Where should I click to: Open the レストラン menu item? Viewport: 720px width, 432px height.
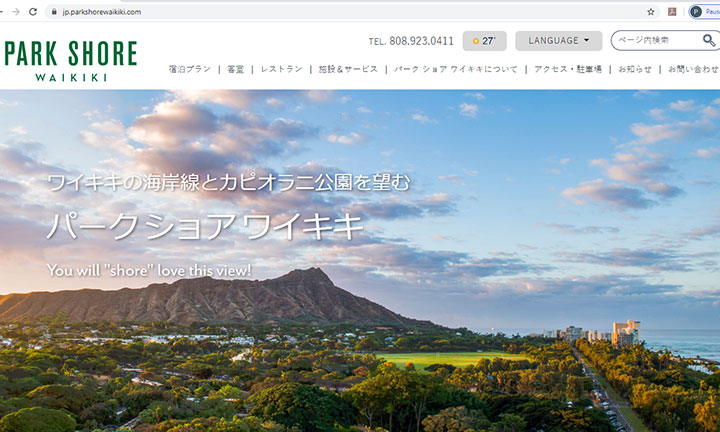pyautogui.click(x=281, y=69)
